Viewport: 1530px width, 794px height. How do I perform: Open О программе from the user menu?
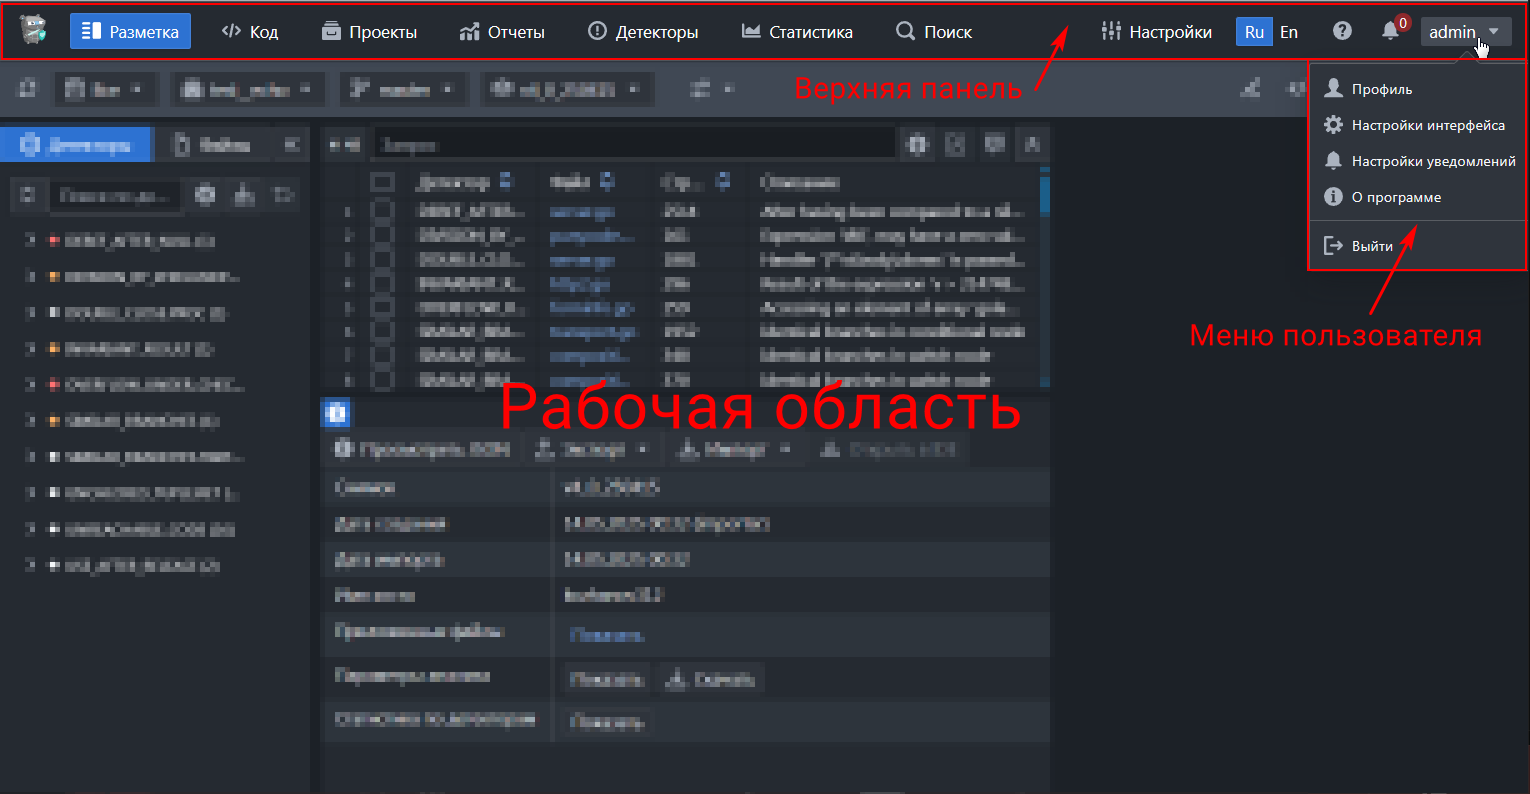(x=1395, y=197)
